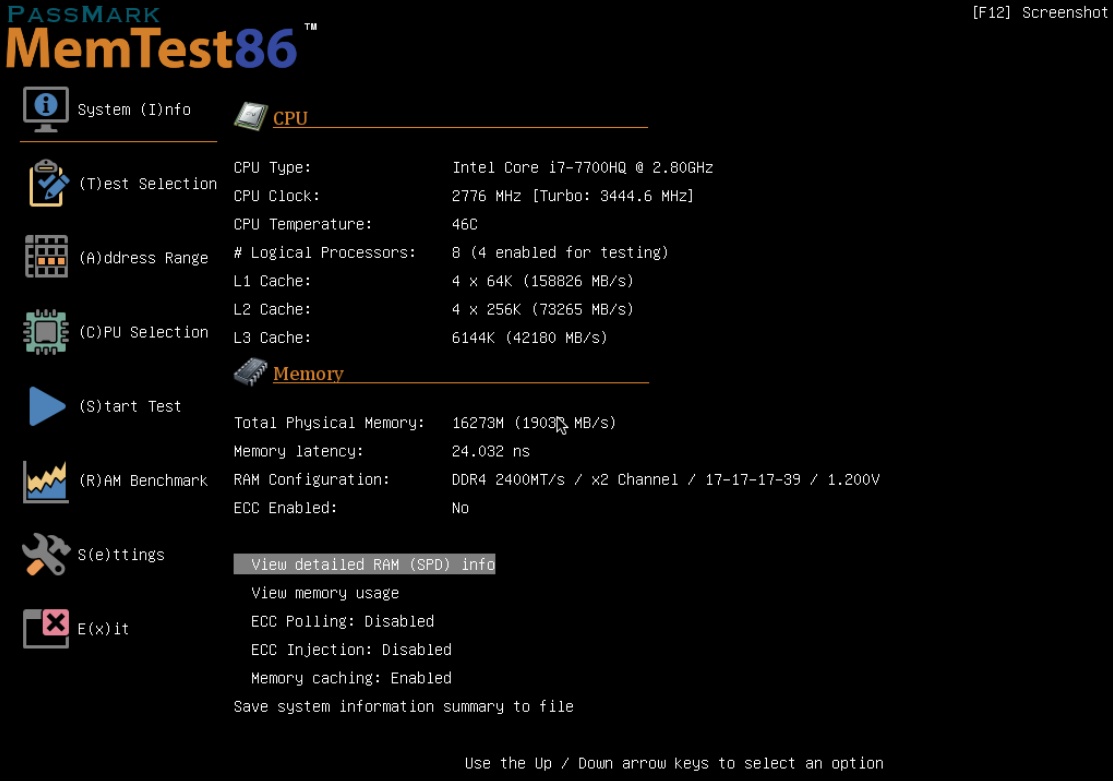Screen dimensions: 1113x781
Task: Click the RAM Configuration value DDR4 2400MT/s
Action: tap(665, 480)
